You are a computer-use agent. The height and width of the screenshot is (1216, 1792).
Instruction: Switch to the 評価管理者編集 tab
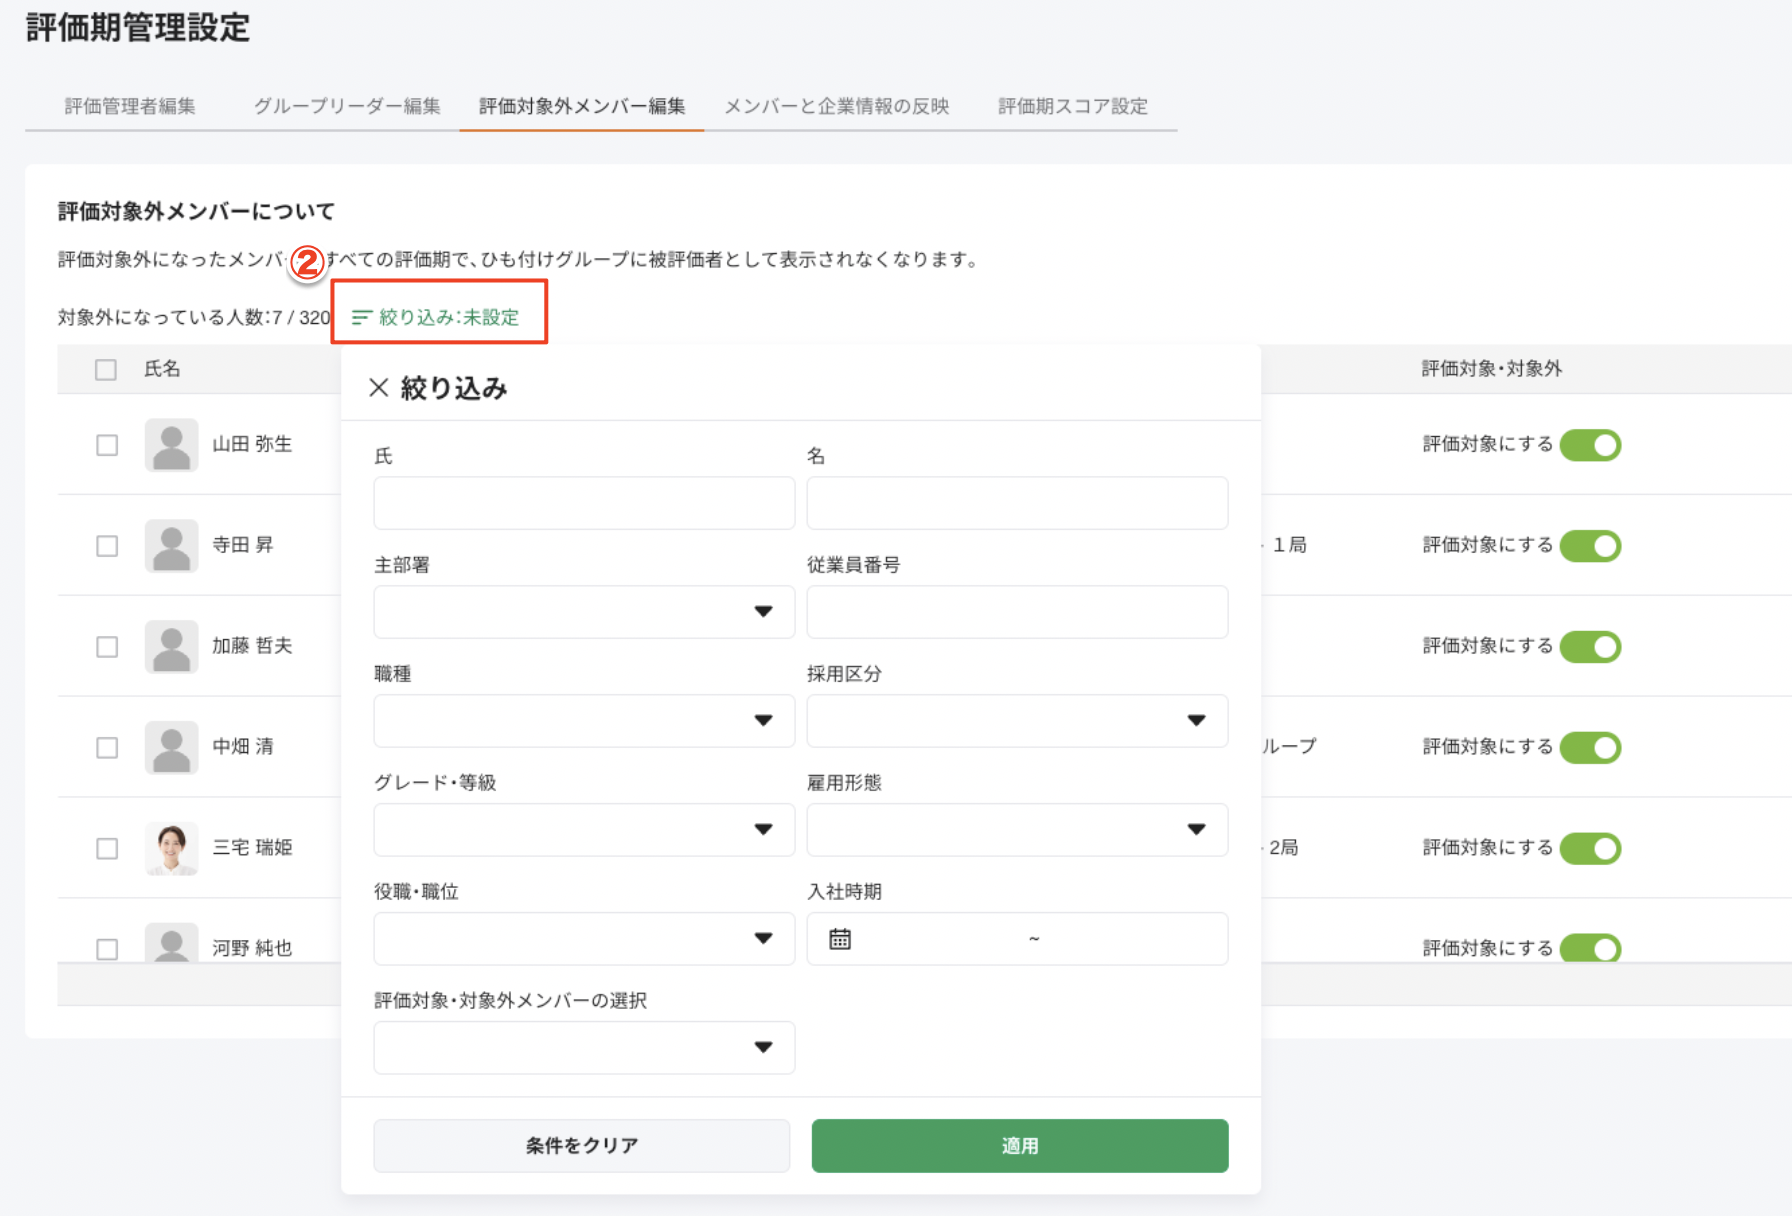pyautogui.click(x=130, y=106)
